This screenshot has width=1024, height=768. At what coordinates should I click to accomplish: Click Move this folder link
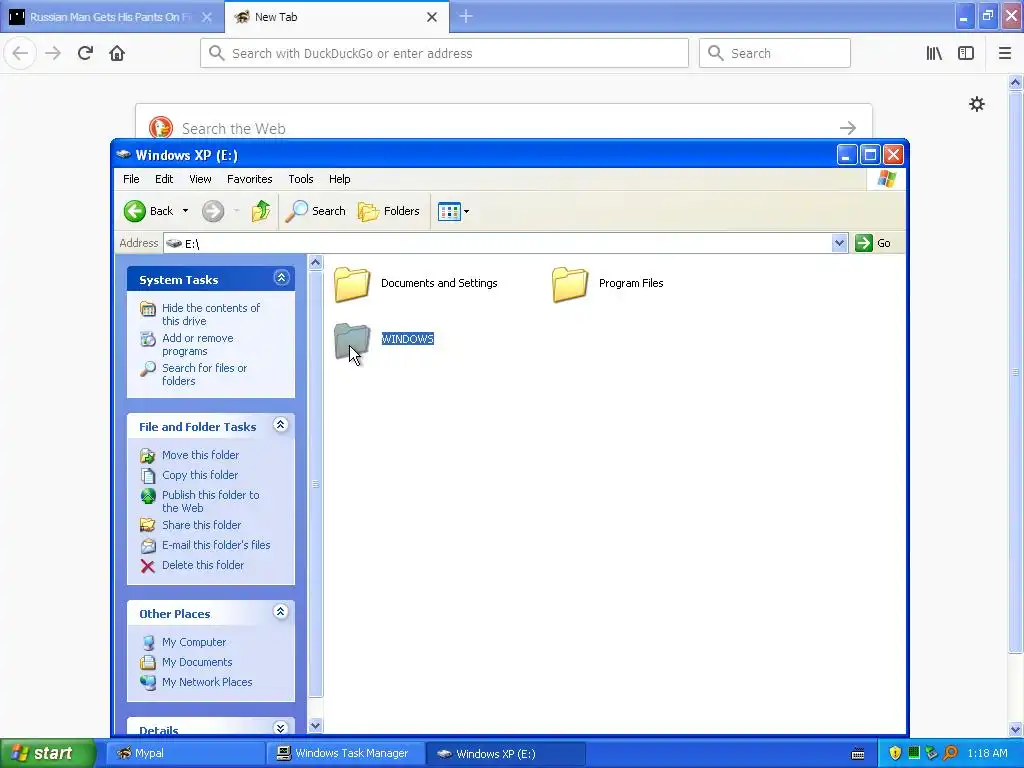(x=200, y=455)
